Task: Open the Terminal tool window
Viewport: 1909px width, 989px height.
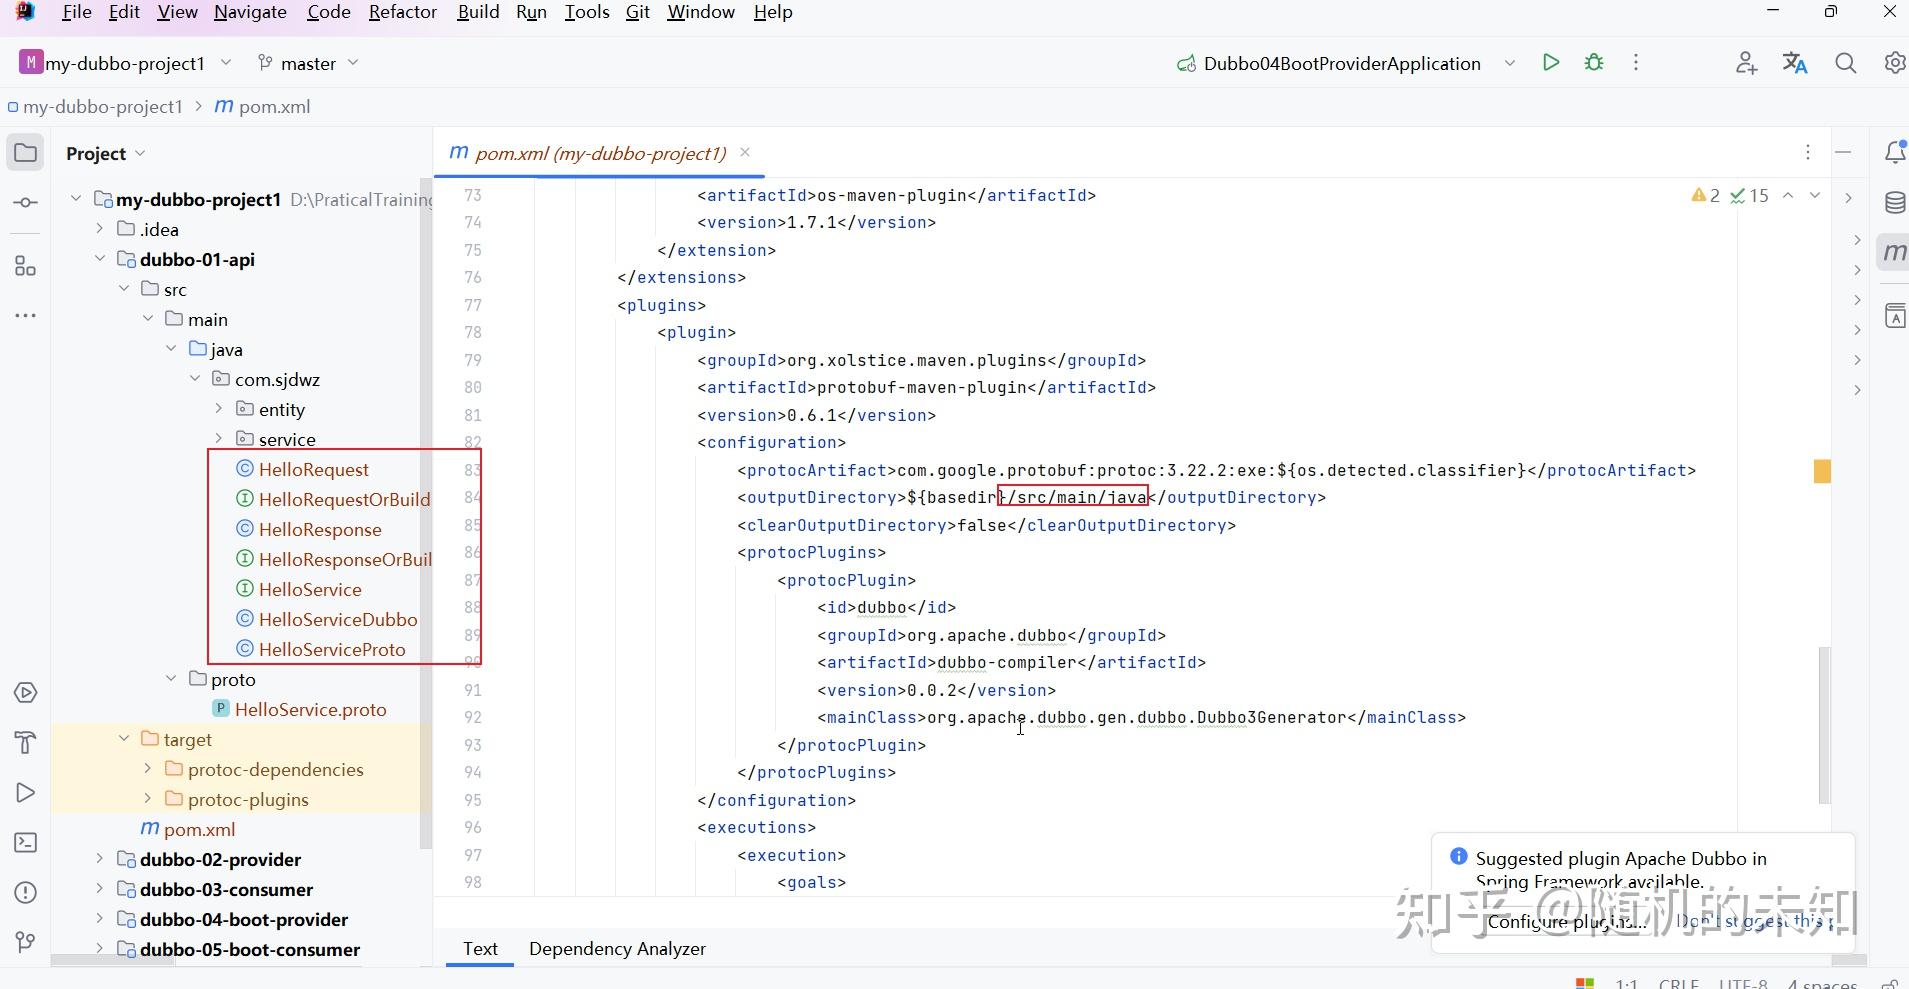Action: (x=25, y=843)
